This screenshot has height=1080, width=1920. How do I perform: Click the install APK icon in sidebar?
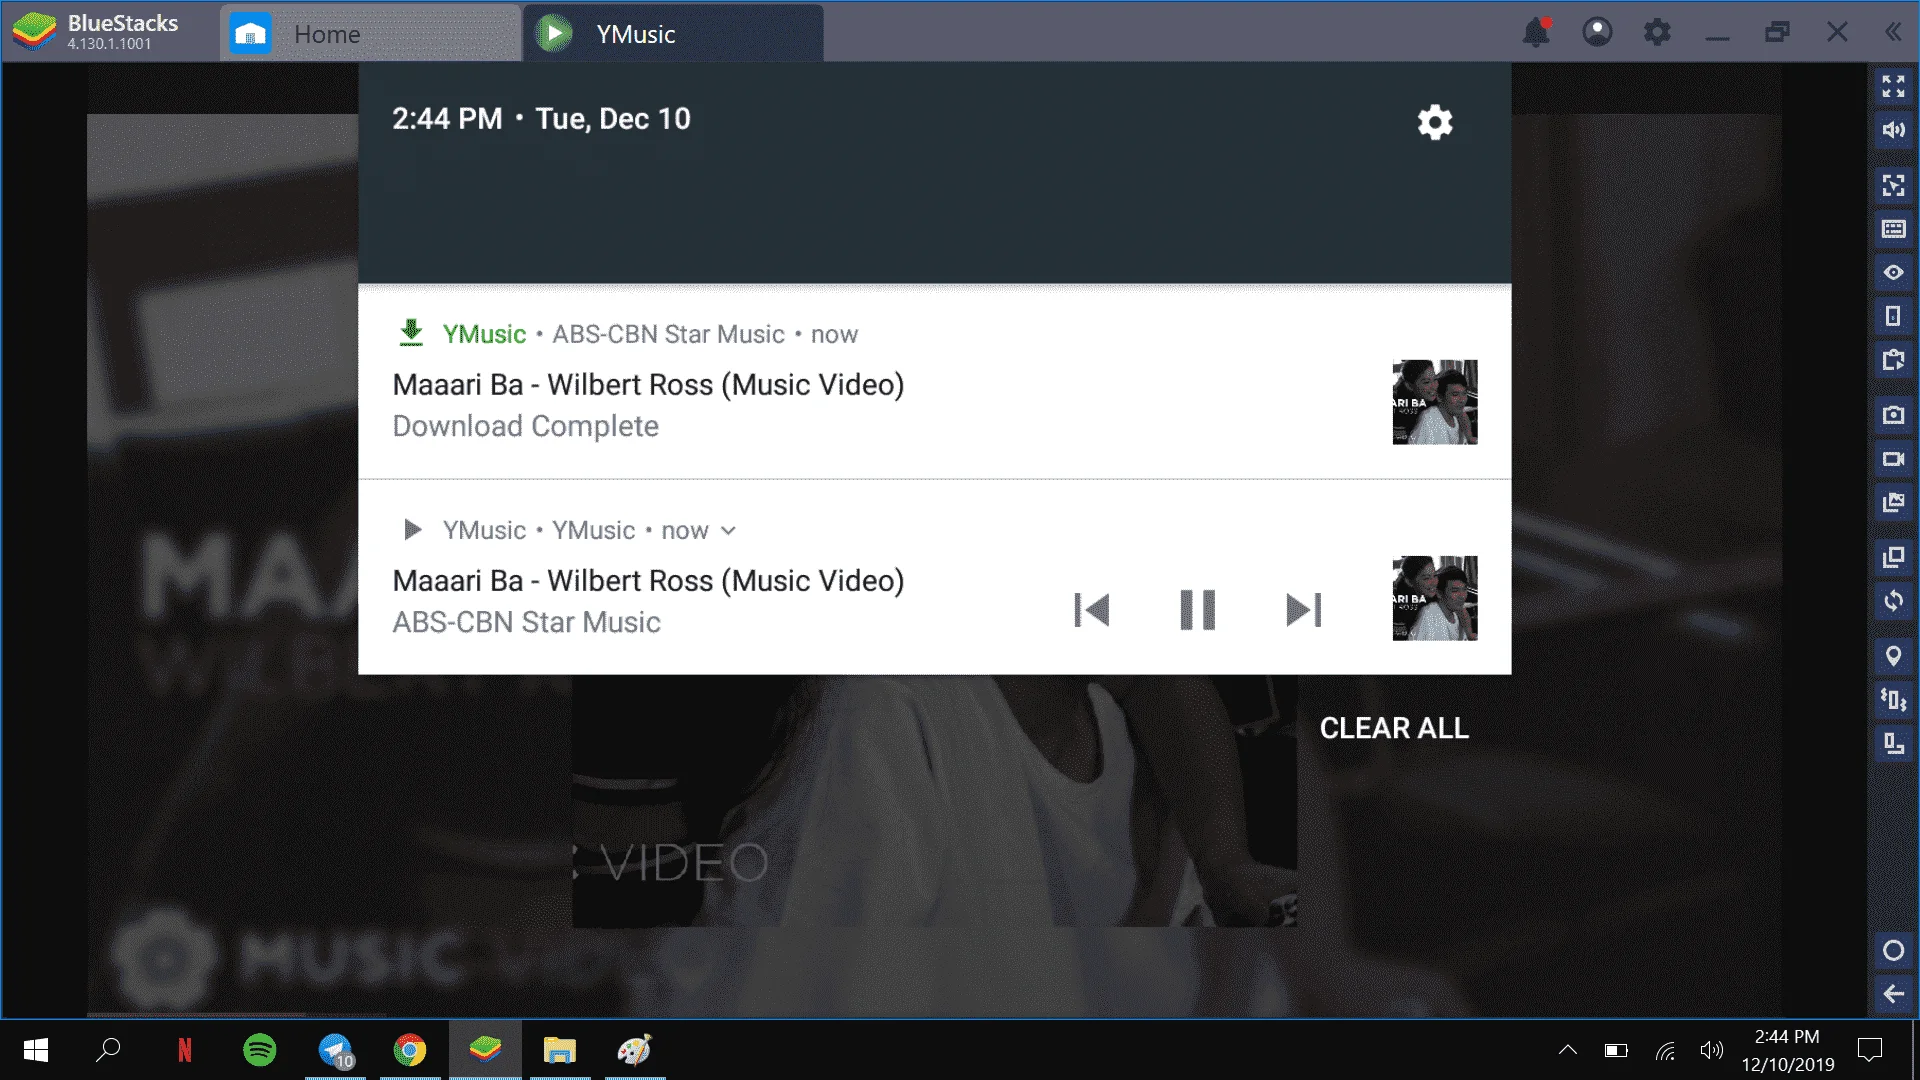click(1893, 360)
